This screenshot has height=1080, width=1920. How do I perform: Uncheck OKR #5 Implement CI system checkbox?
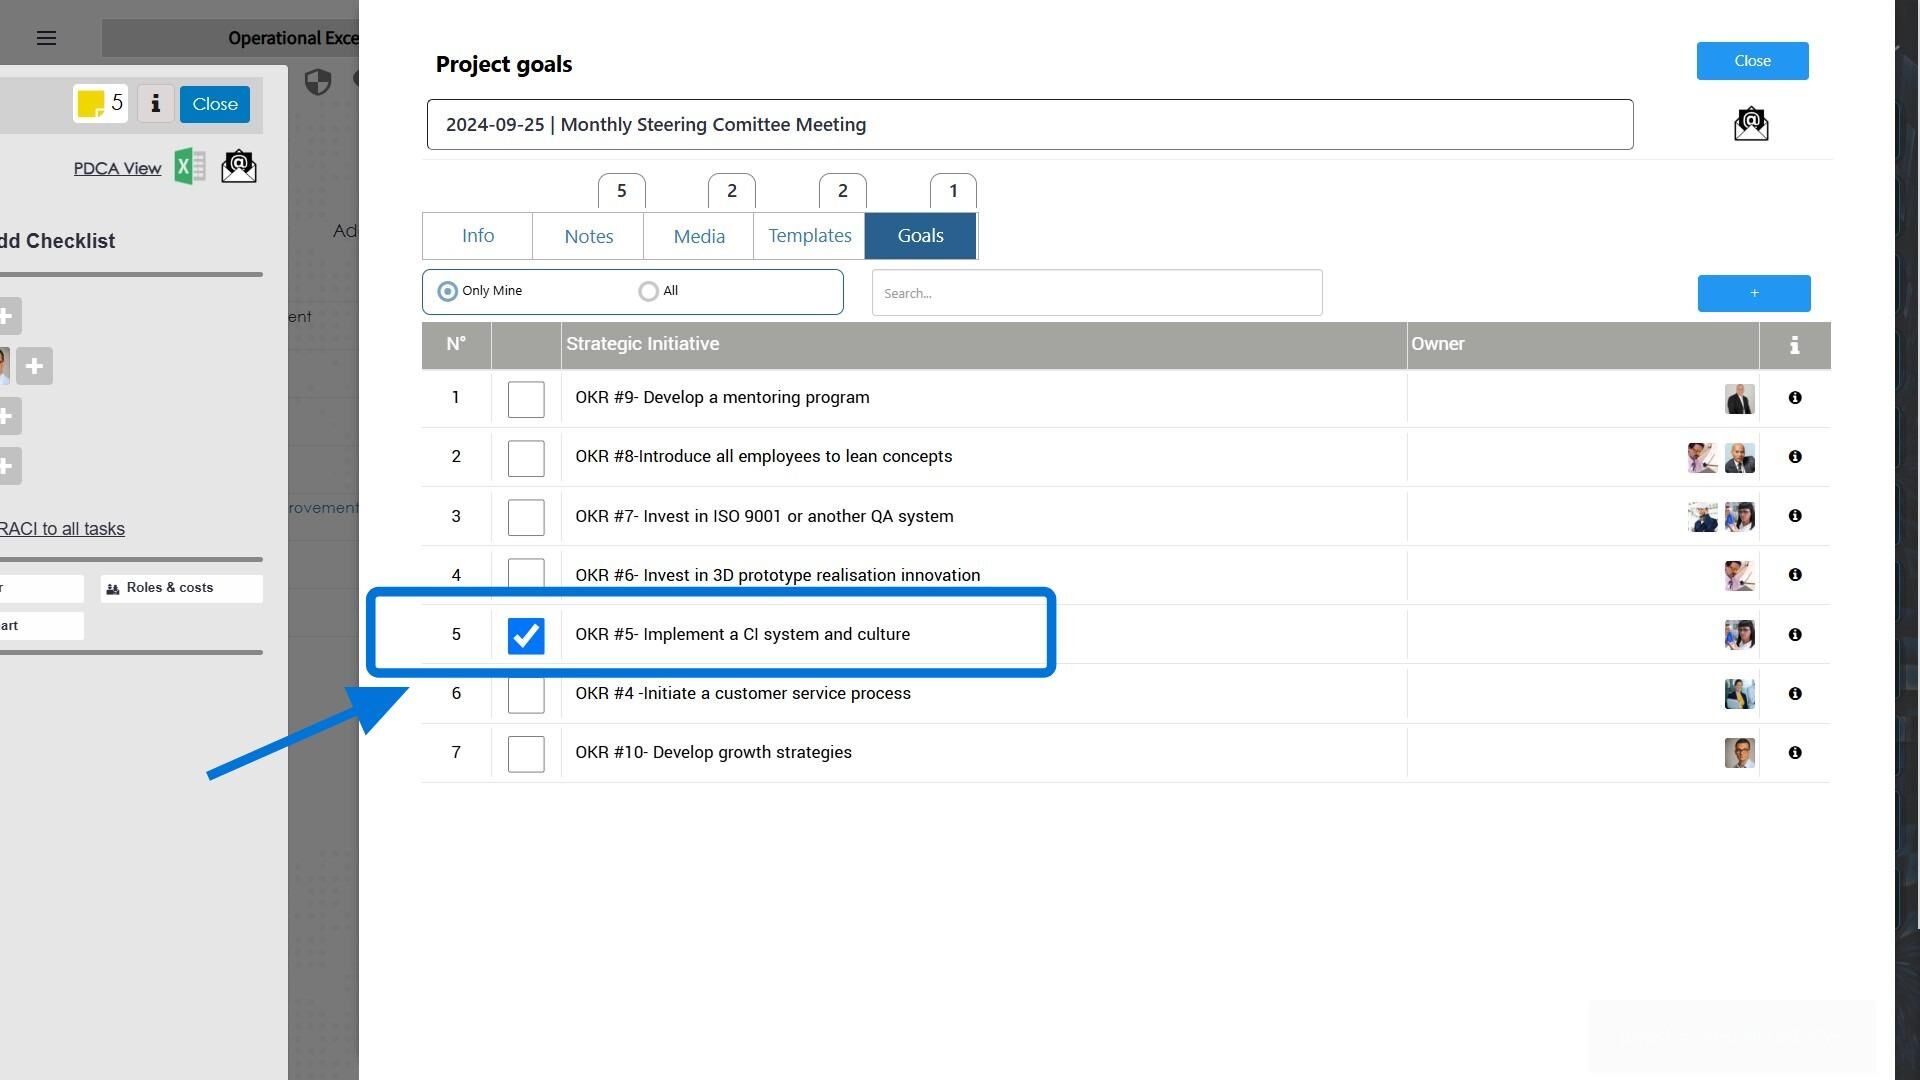coord(526,636)
